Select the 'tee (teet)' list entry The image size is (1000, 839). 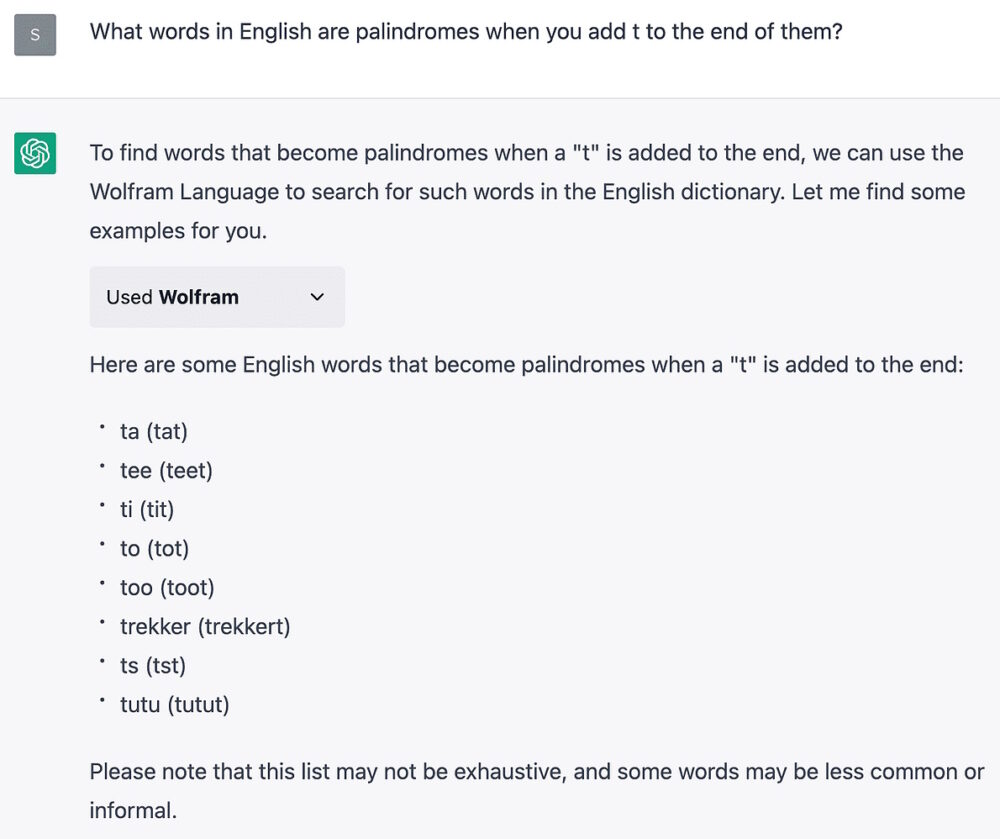click(x=166, y=470)
